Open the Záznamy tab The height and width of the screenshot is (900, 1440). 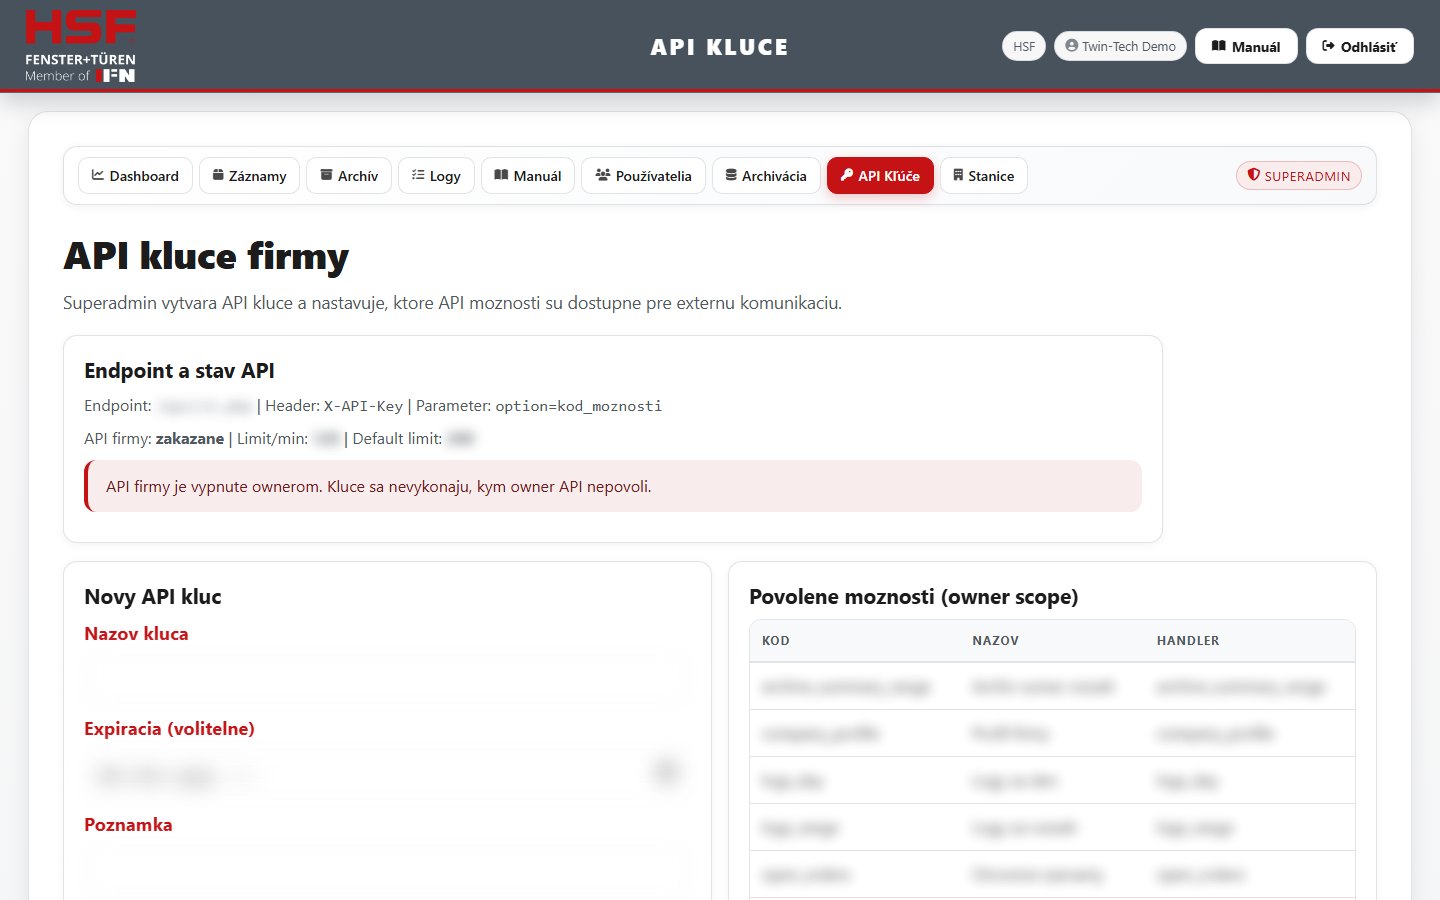[x=249, y=175]
